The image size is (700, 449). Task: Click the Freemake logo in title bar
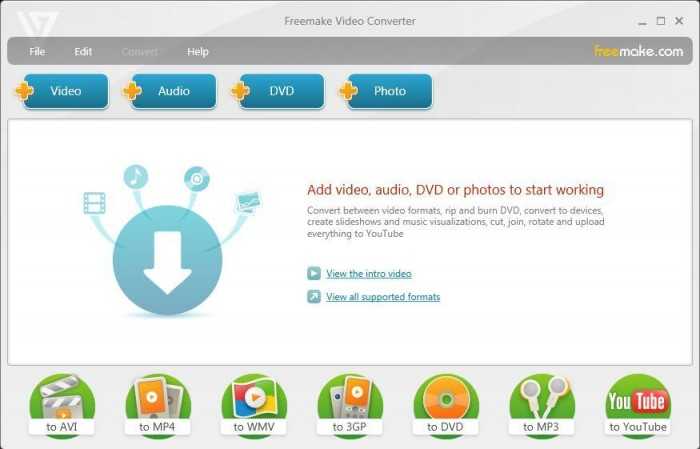(38, 24)
